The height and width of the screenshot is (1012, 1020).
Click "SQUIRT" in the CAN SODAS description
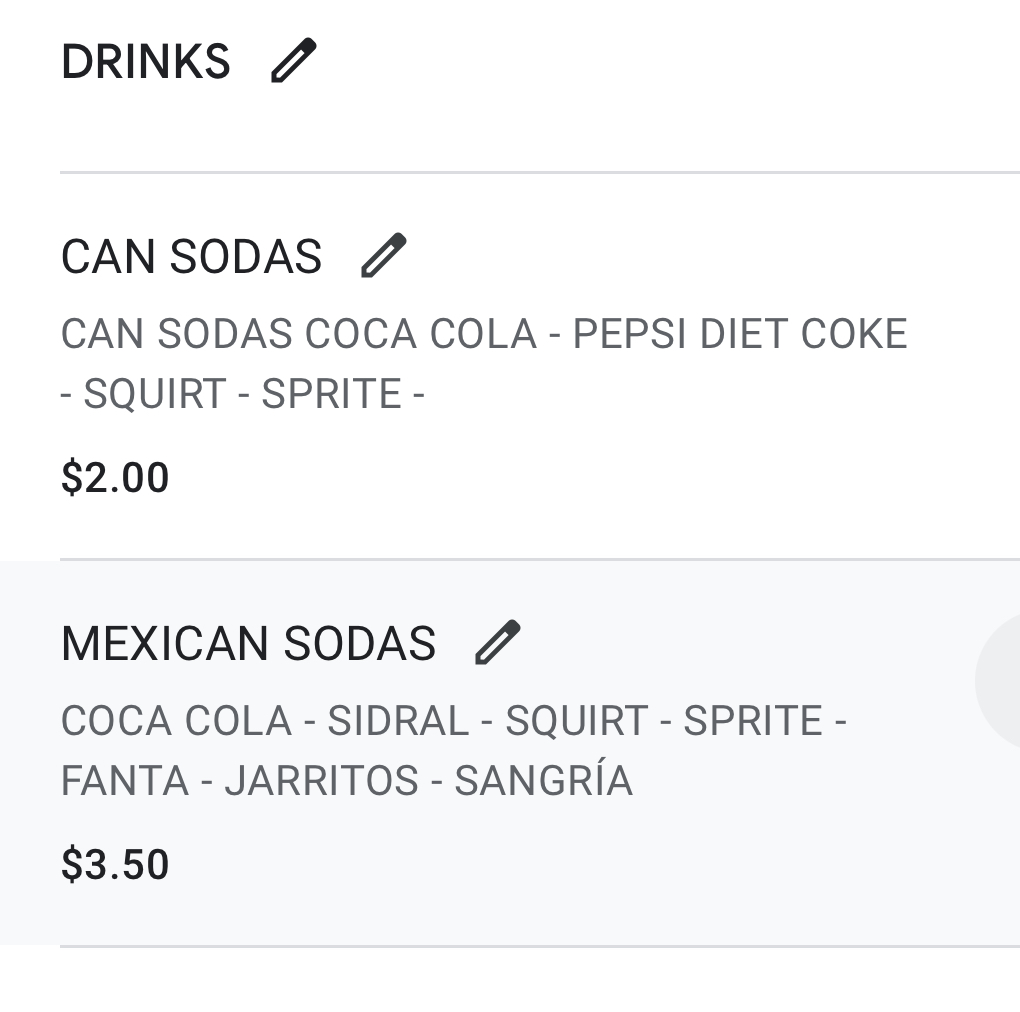pyautogui.click(x=155, y=395)
